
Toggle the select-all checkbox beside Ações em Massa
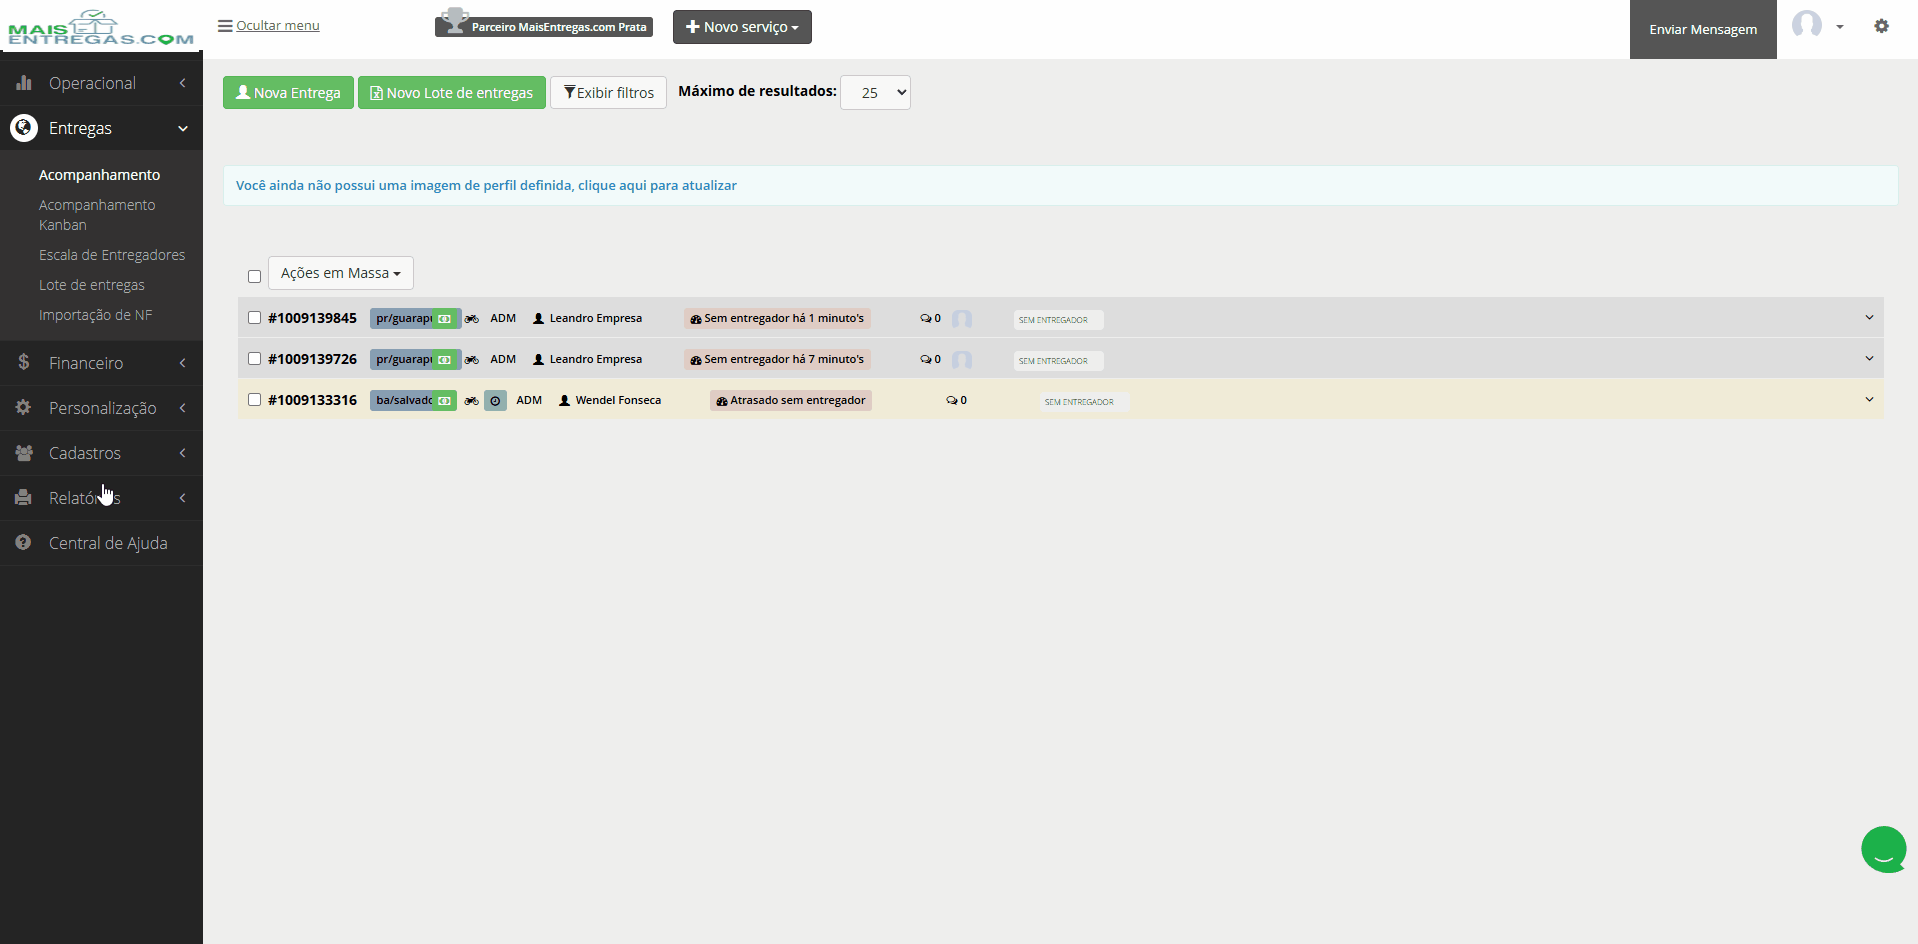254,276
